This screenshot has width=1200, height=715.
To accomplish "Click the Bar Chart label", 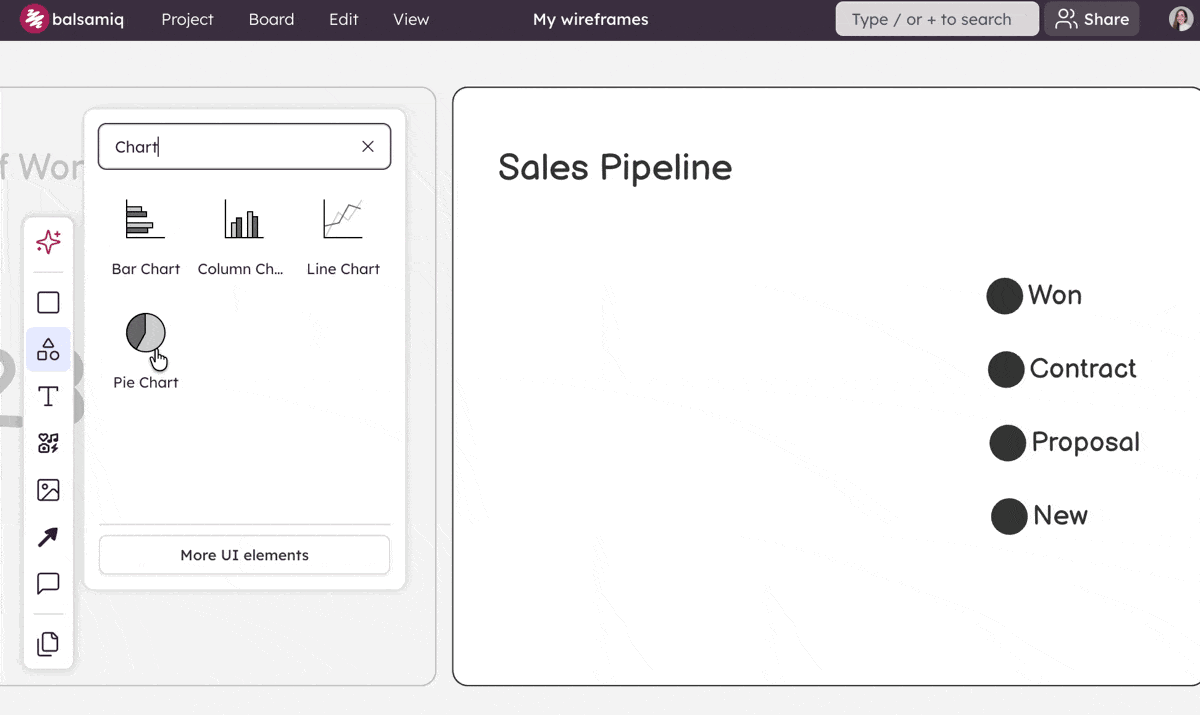I will tap(146, 269).
